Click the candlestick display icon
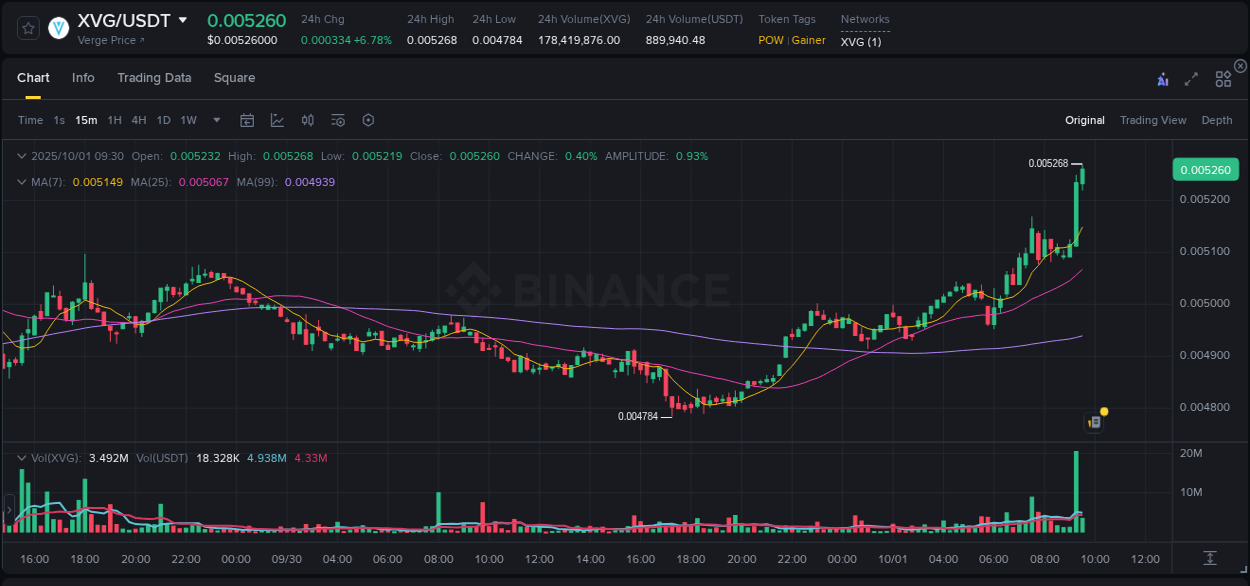The width and height of the screenshot is (1250, 586). (308, 120)
